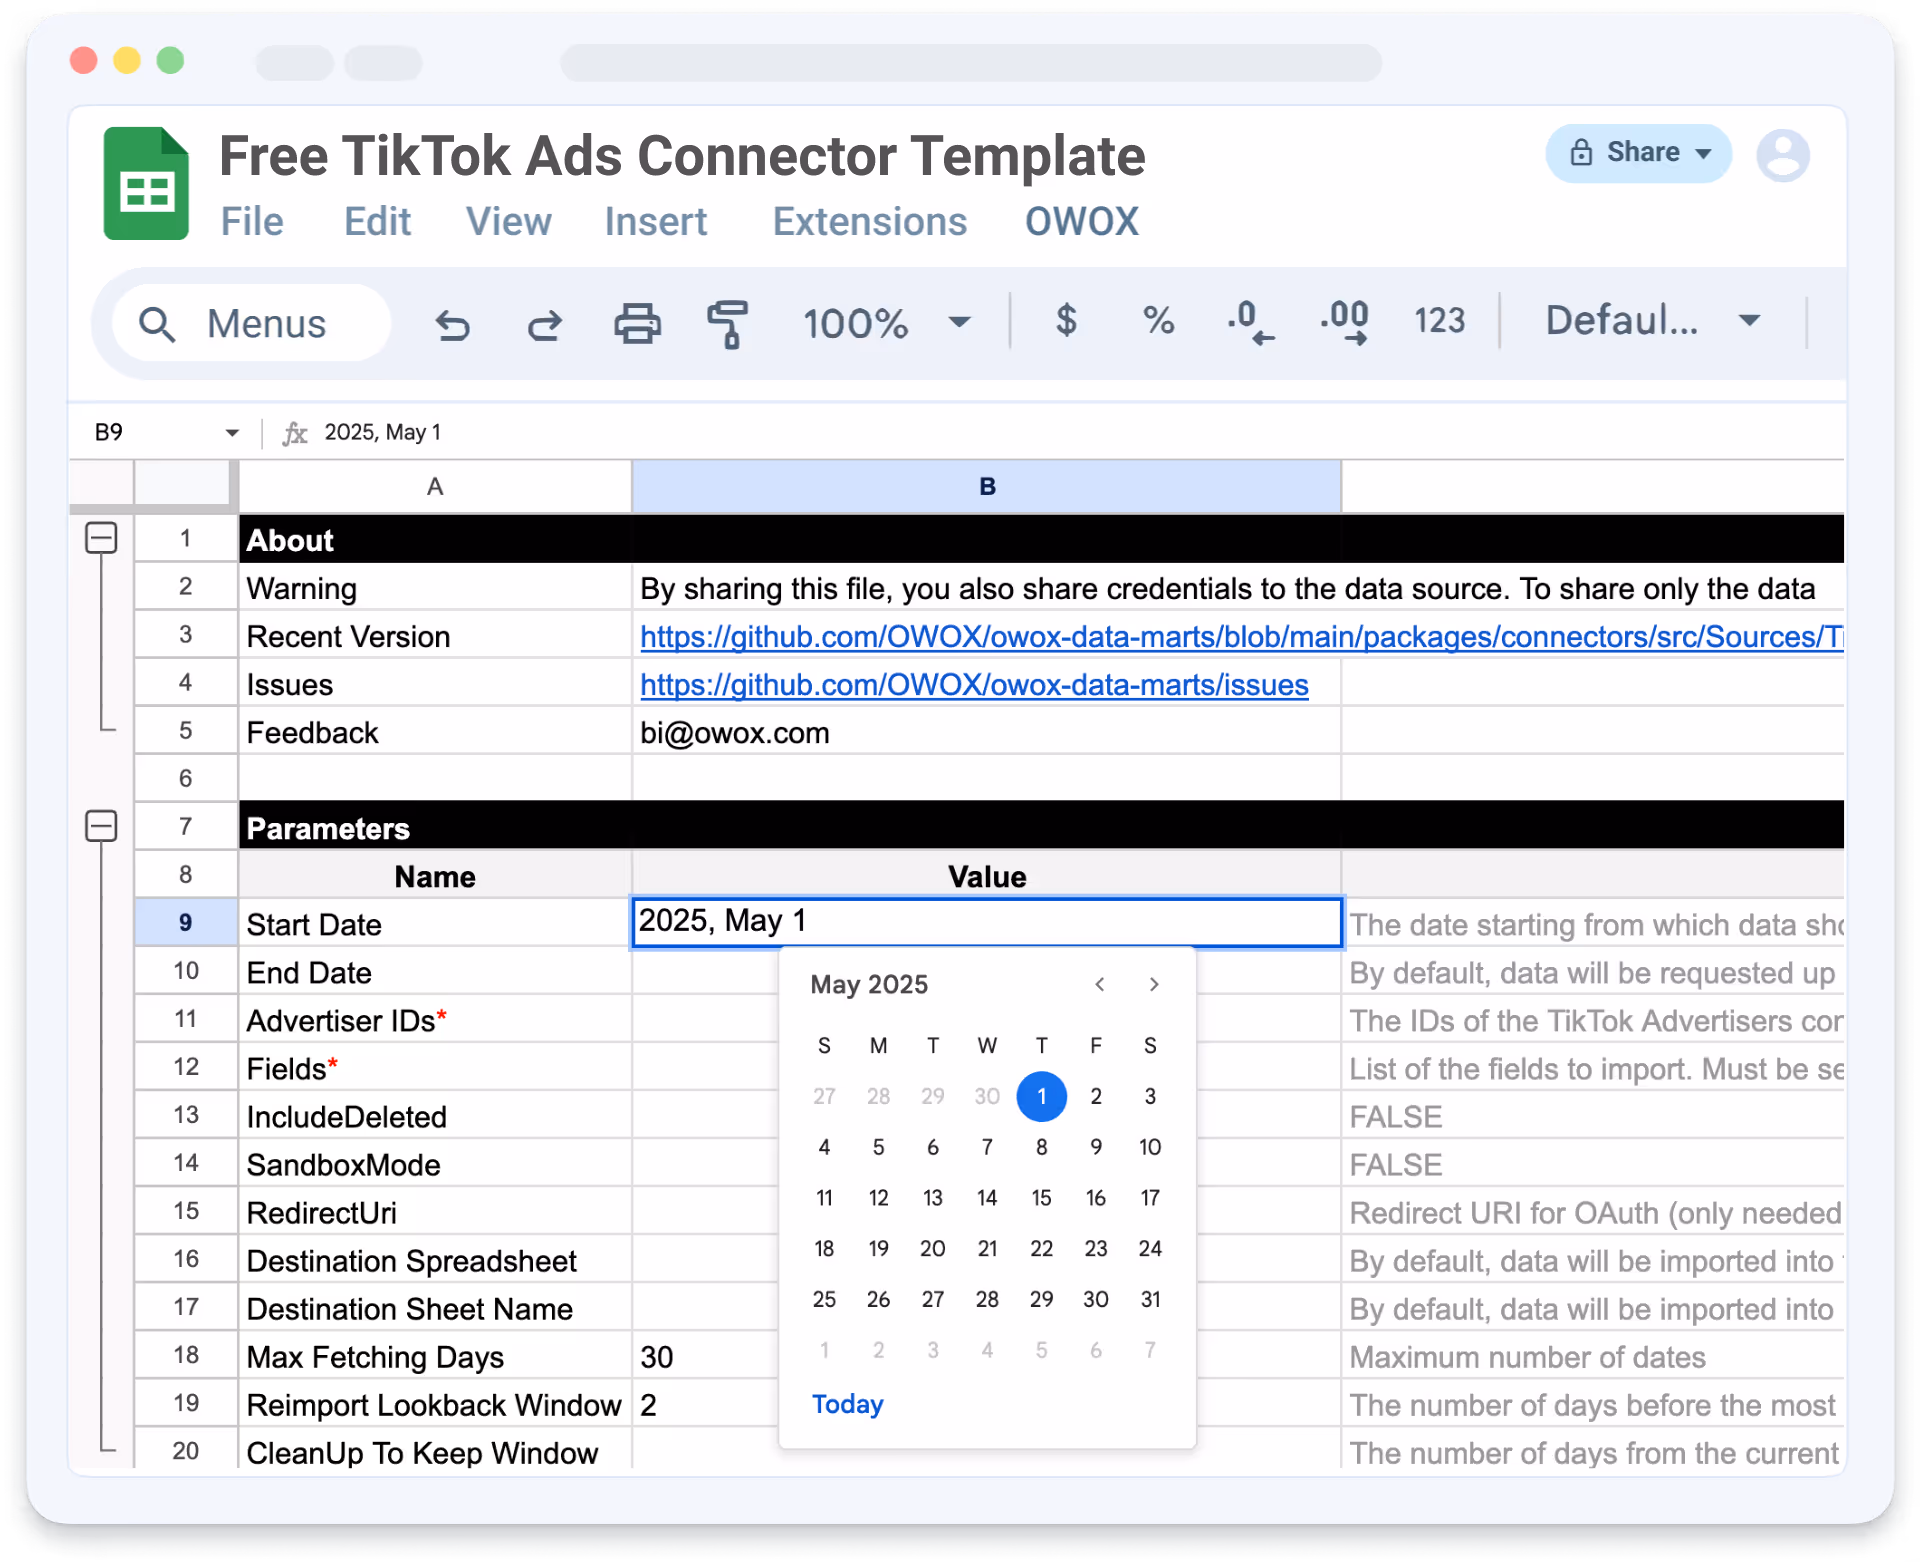
Task: Click the print icon
Action: pyautogui.click(x=637, y=324)
